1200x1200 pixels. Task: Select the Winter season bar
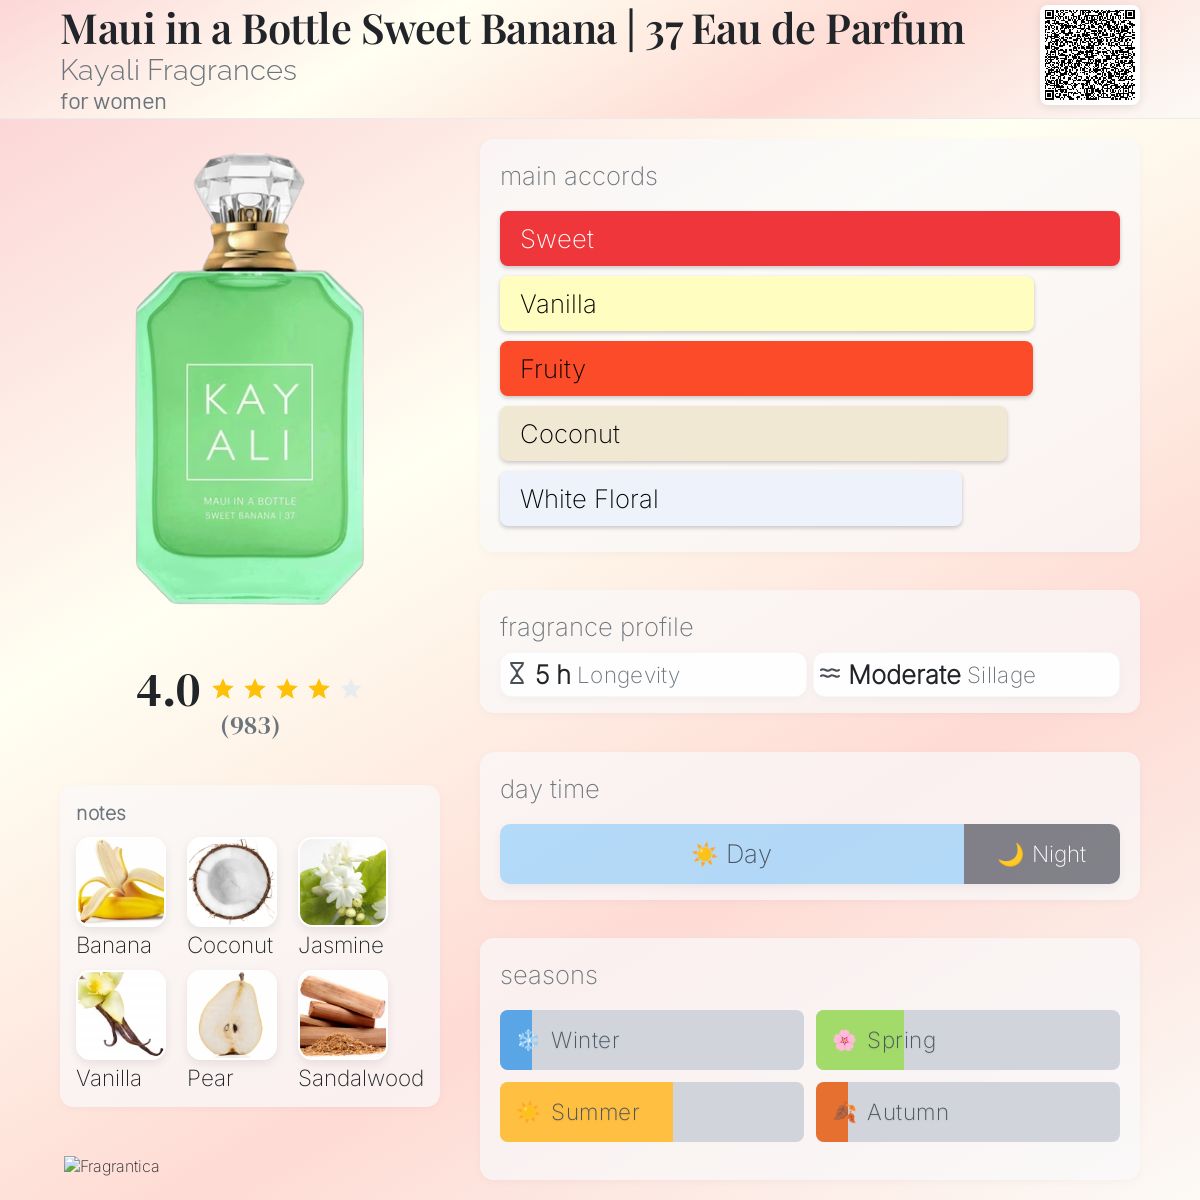point(651,1040)
